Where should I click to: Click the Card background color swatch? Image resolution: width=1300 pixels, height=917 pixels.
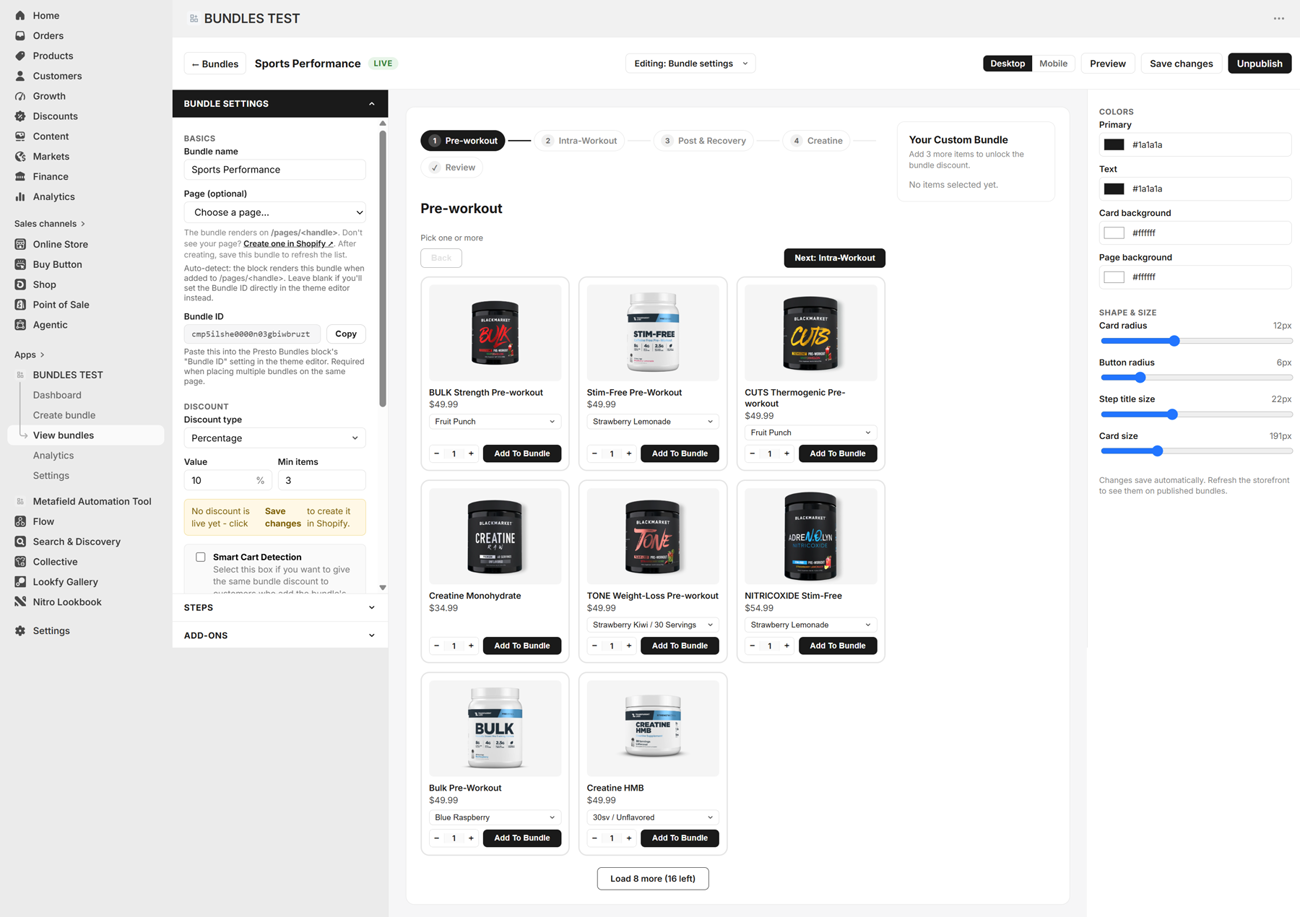(1114, 232)
